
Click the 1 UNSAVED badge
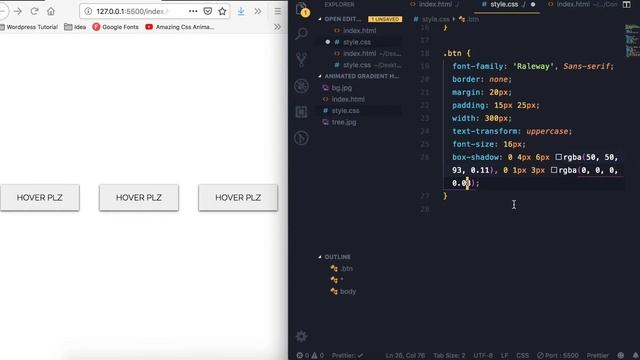[x=385, y=19]
